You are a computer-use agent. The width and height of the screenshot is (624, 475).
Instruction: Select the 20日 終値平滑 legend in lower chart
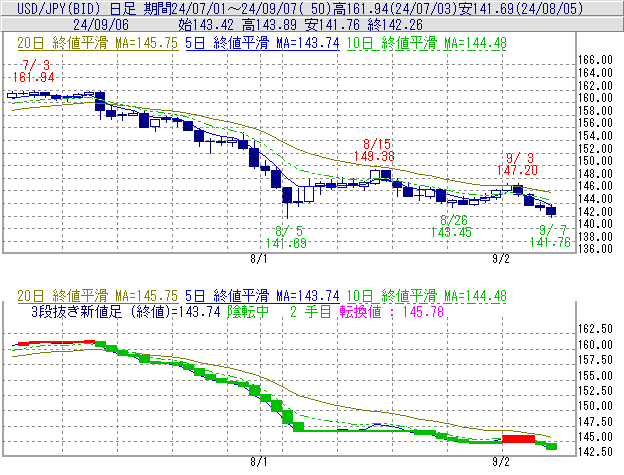(97, 296)
